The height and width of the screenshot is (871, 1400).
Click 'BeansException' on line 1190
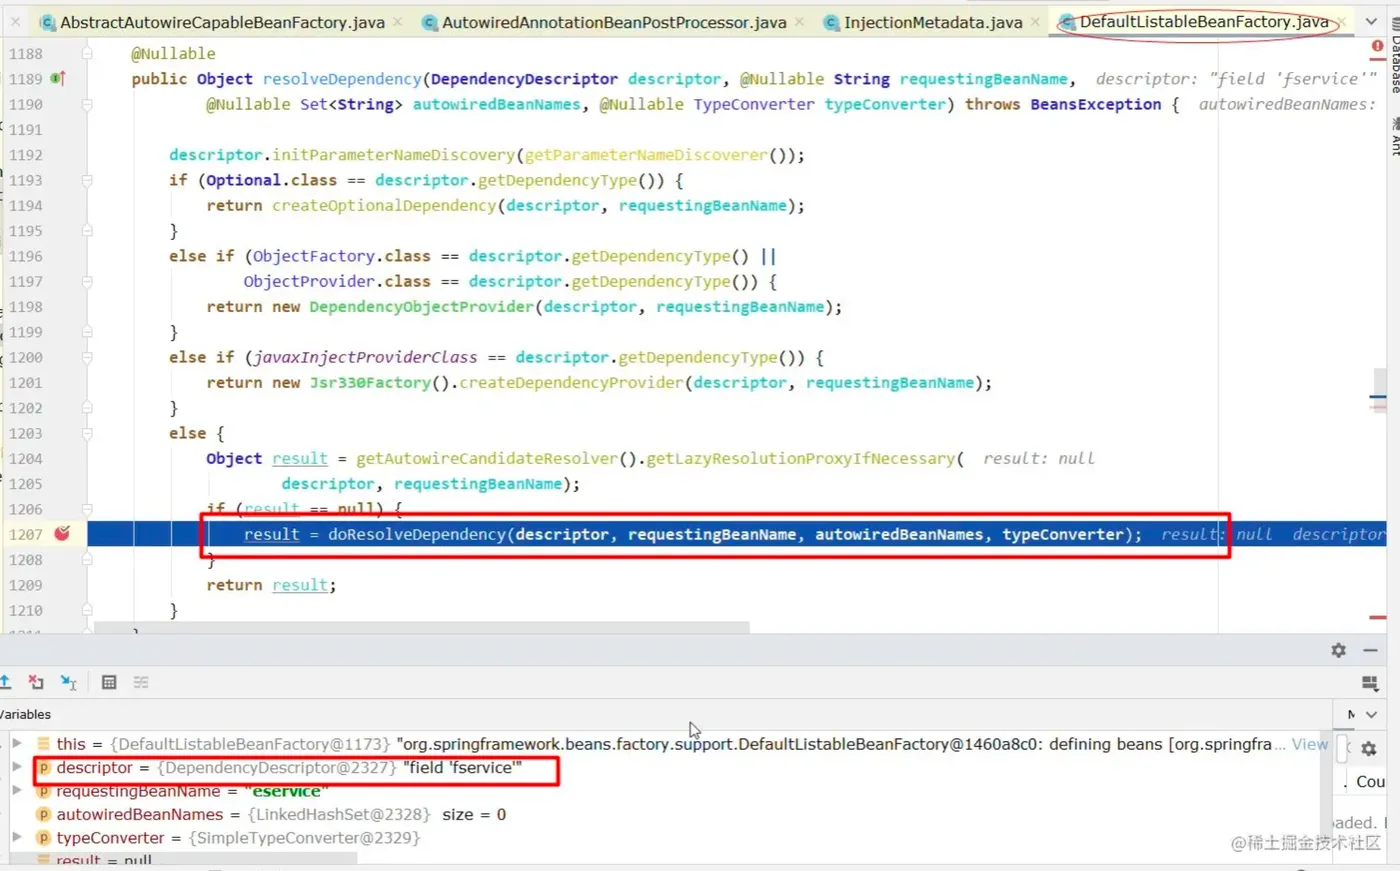pyautogui.click(x=1096, y=104)
